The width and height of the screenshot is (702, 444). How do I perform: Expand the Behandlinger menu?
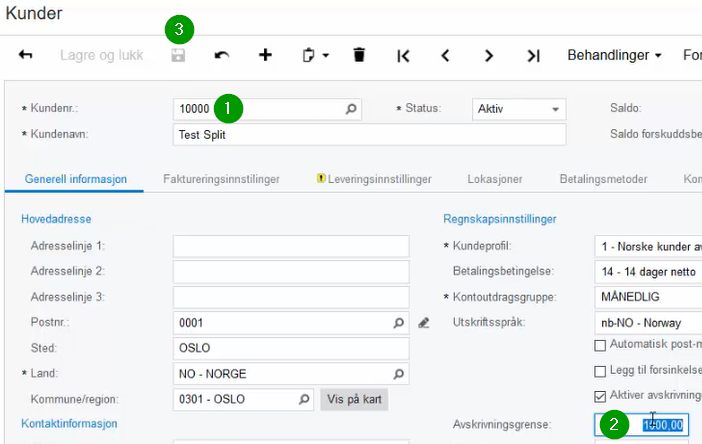pos(614,56)
